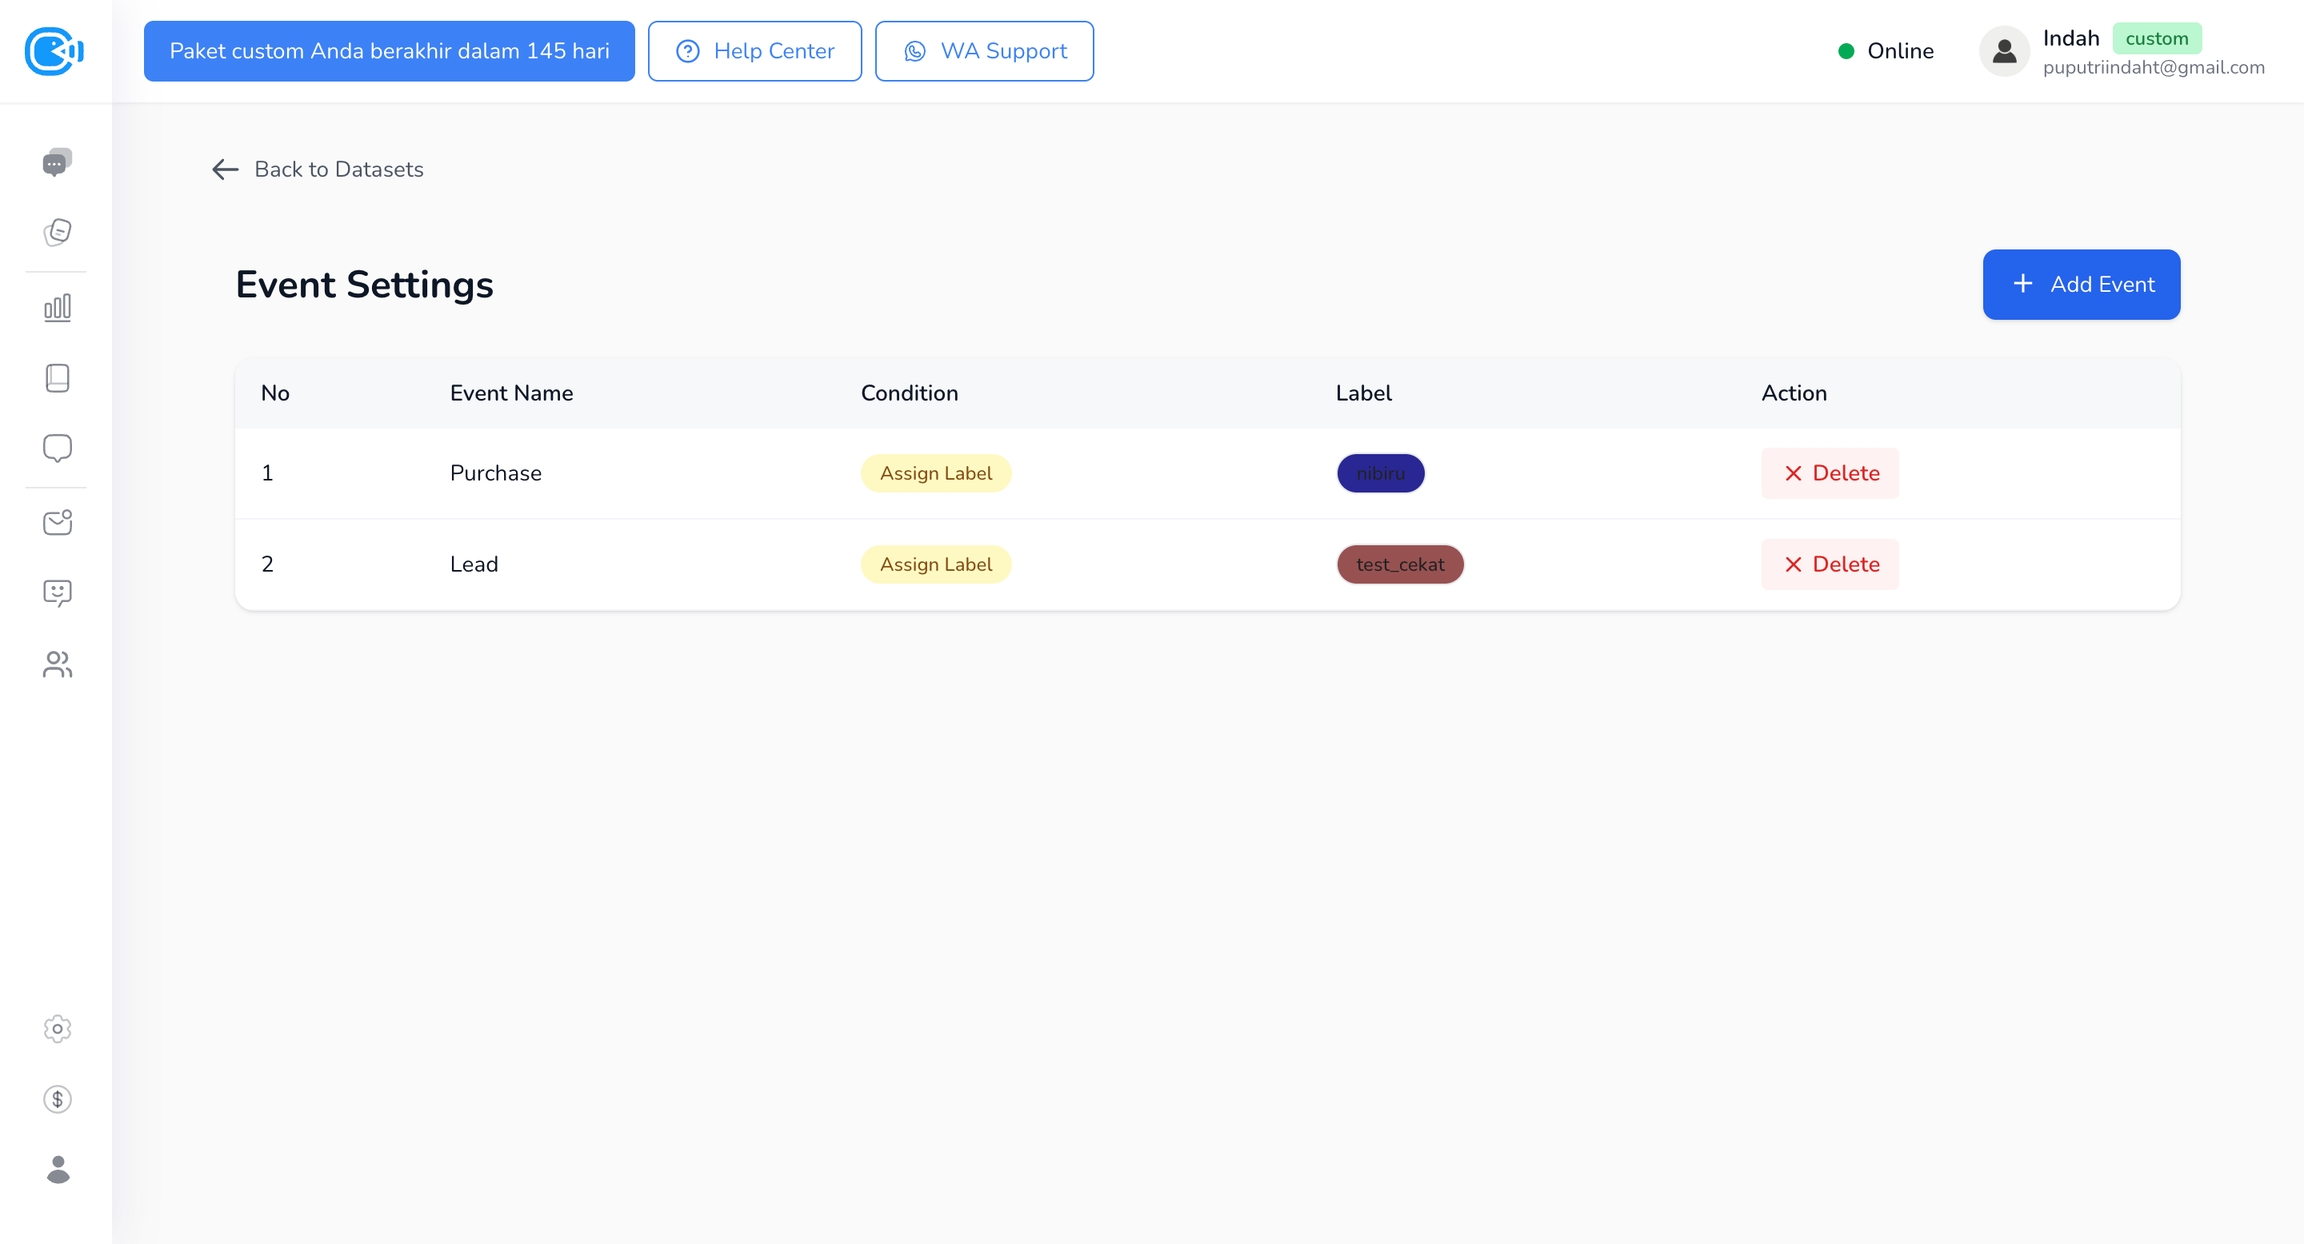Viewport: 2304px width, 1244px height.
Task: Open the contacts people sidebar icon
Action: (57, 664)
